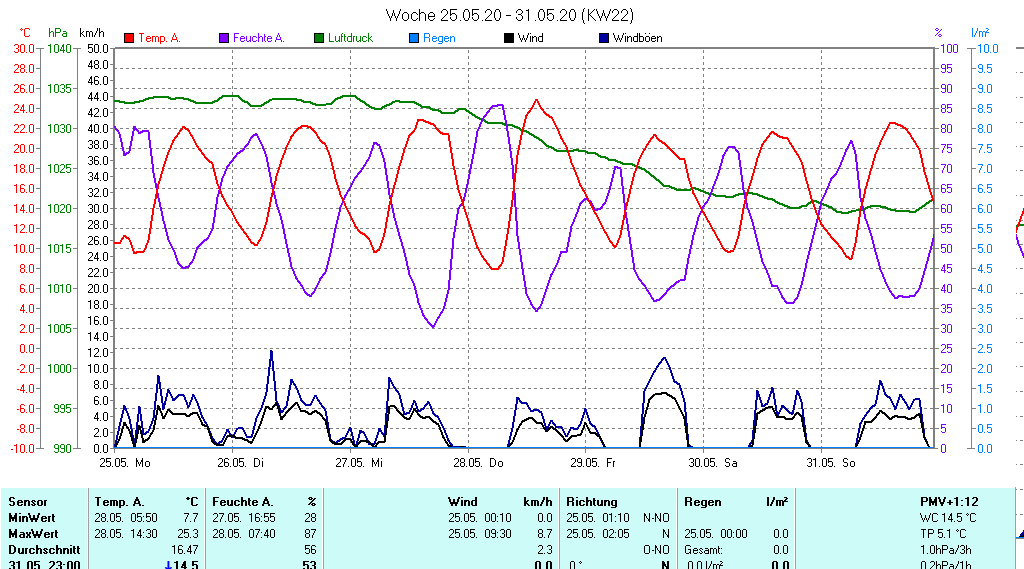Click the PMV+1:12 header text
This screenshot has height=569, width=1024.
[x=949, y=502]
